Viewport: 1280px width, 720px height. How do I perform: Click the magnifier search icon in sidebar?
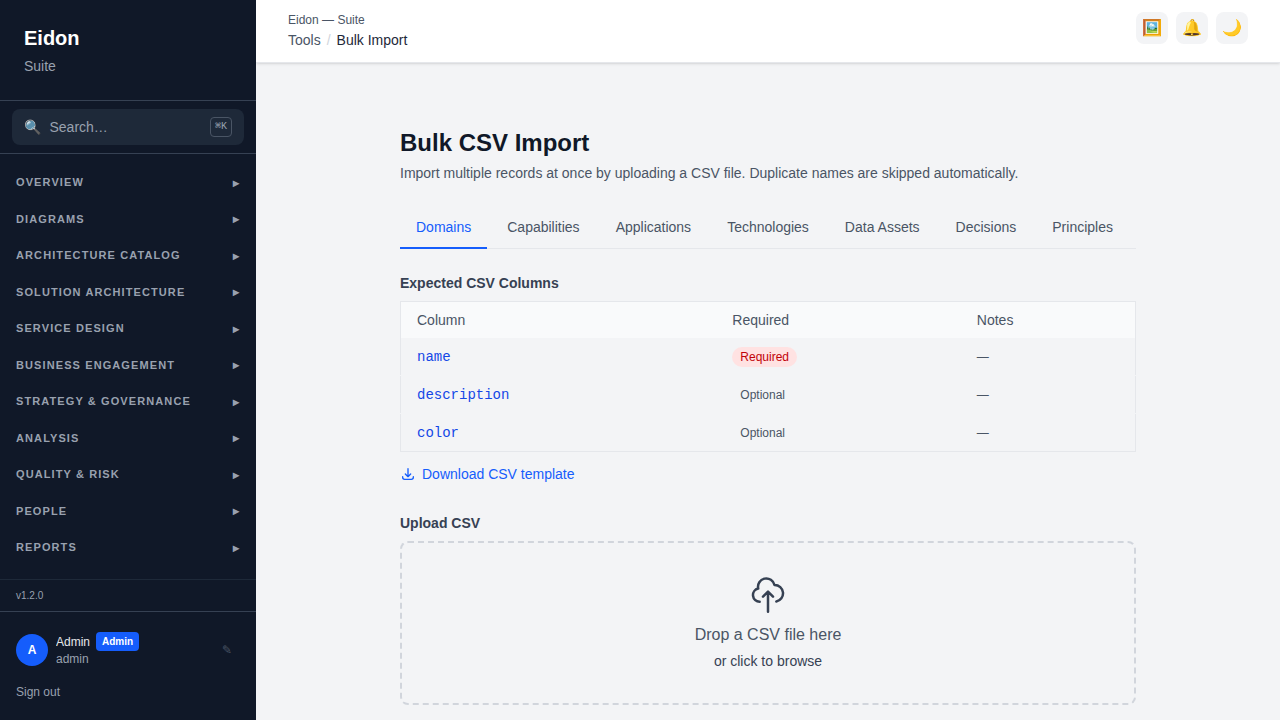32,127
